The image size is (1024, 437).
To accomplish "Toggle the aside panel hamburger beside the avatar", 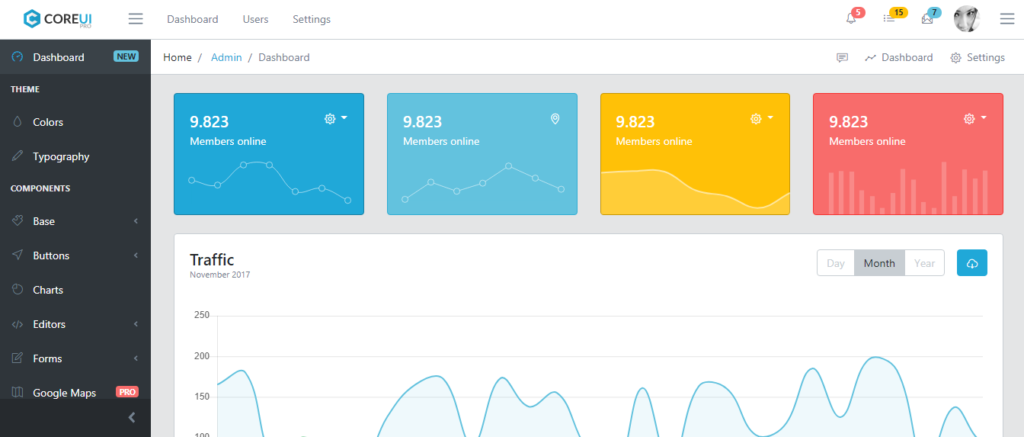I will 1006,19.
